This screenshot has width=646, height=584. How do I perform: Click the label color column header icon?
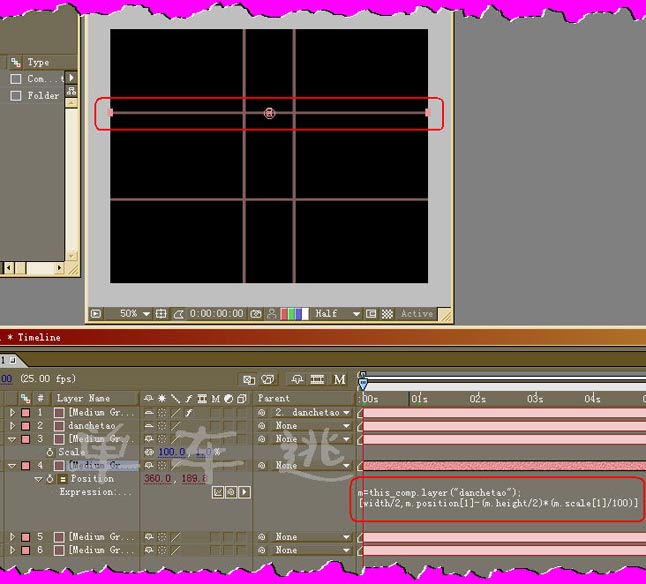pos(26,398)
